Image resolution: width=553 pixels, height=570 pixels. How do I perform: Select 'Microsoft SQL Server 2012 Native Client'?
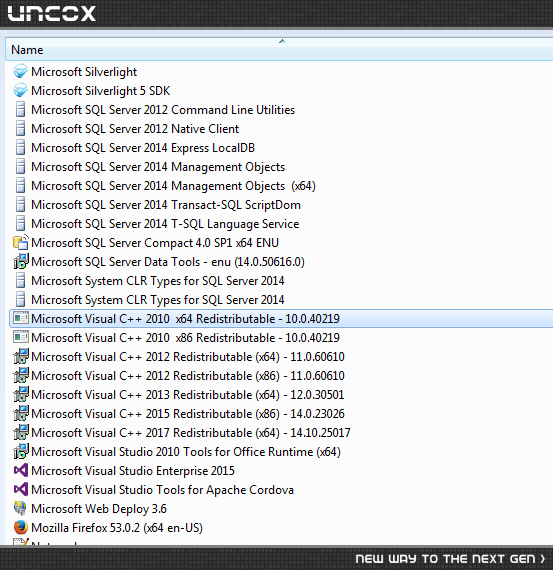135,129
